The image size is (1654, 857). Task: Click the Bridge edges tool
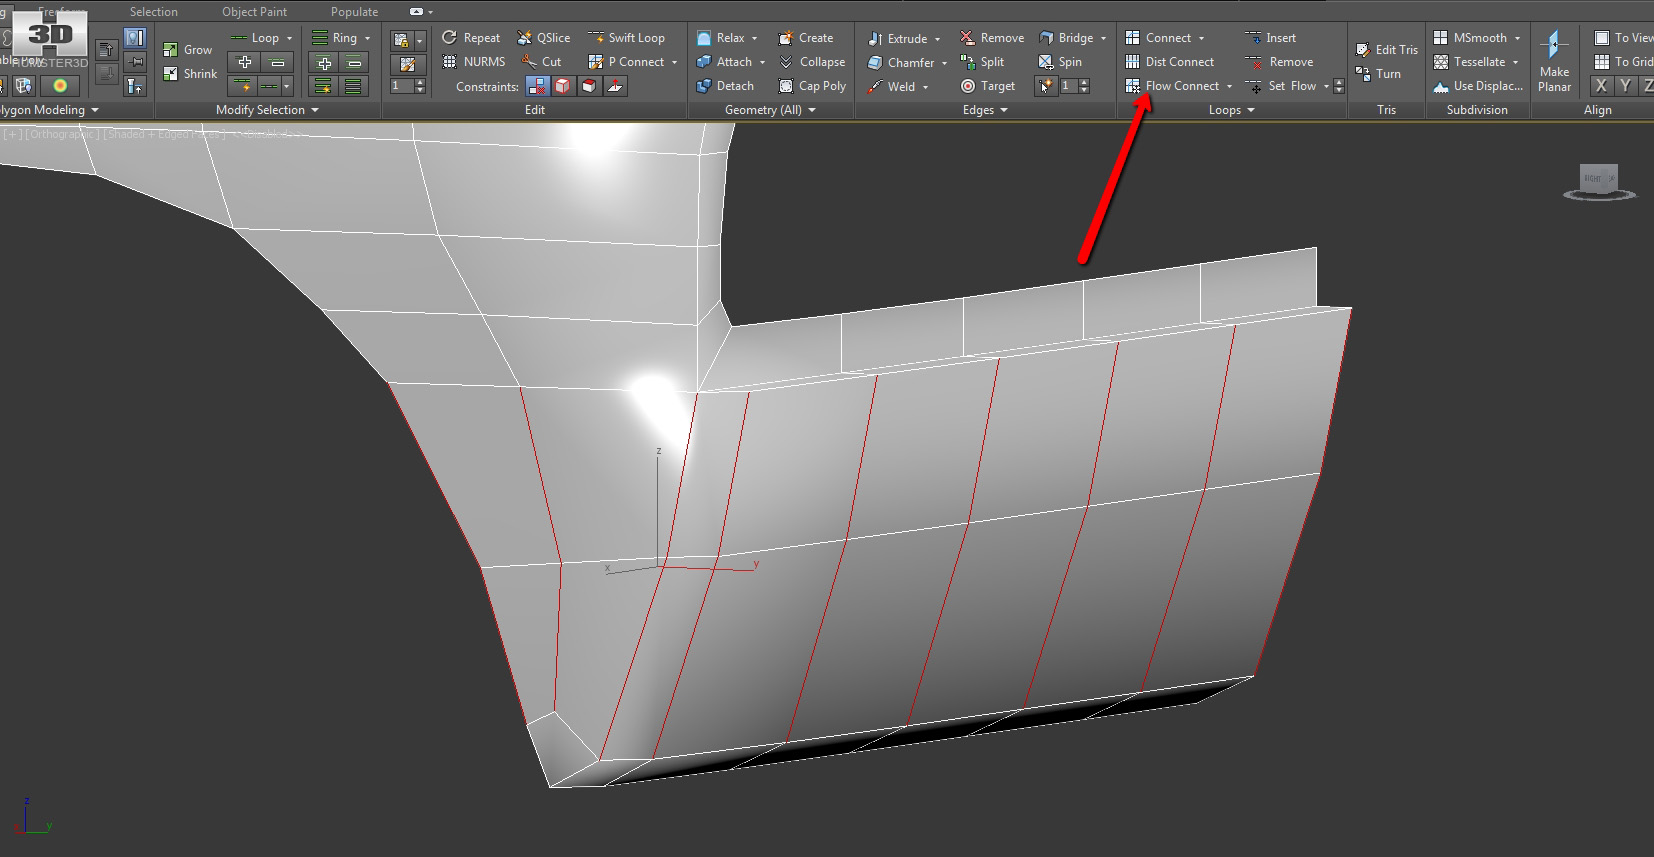click(1066, 38)
